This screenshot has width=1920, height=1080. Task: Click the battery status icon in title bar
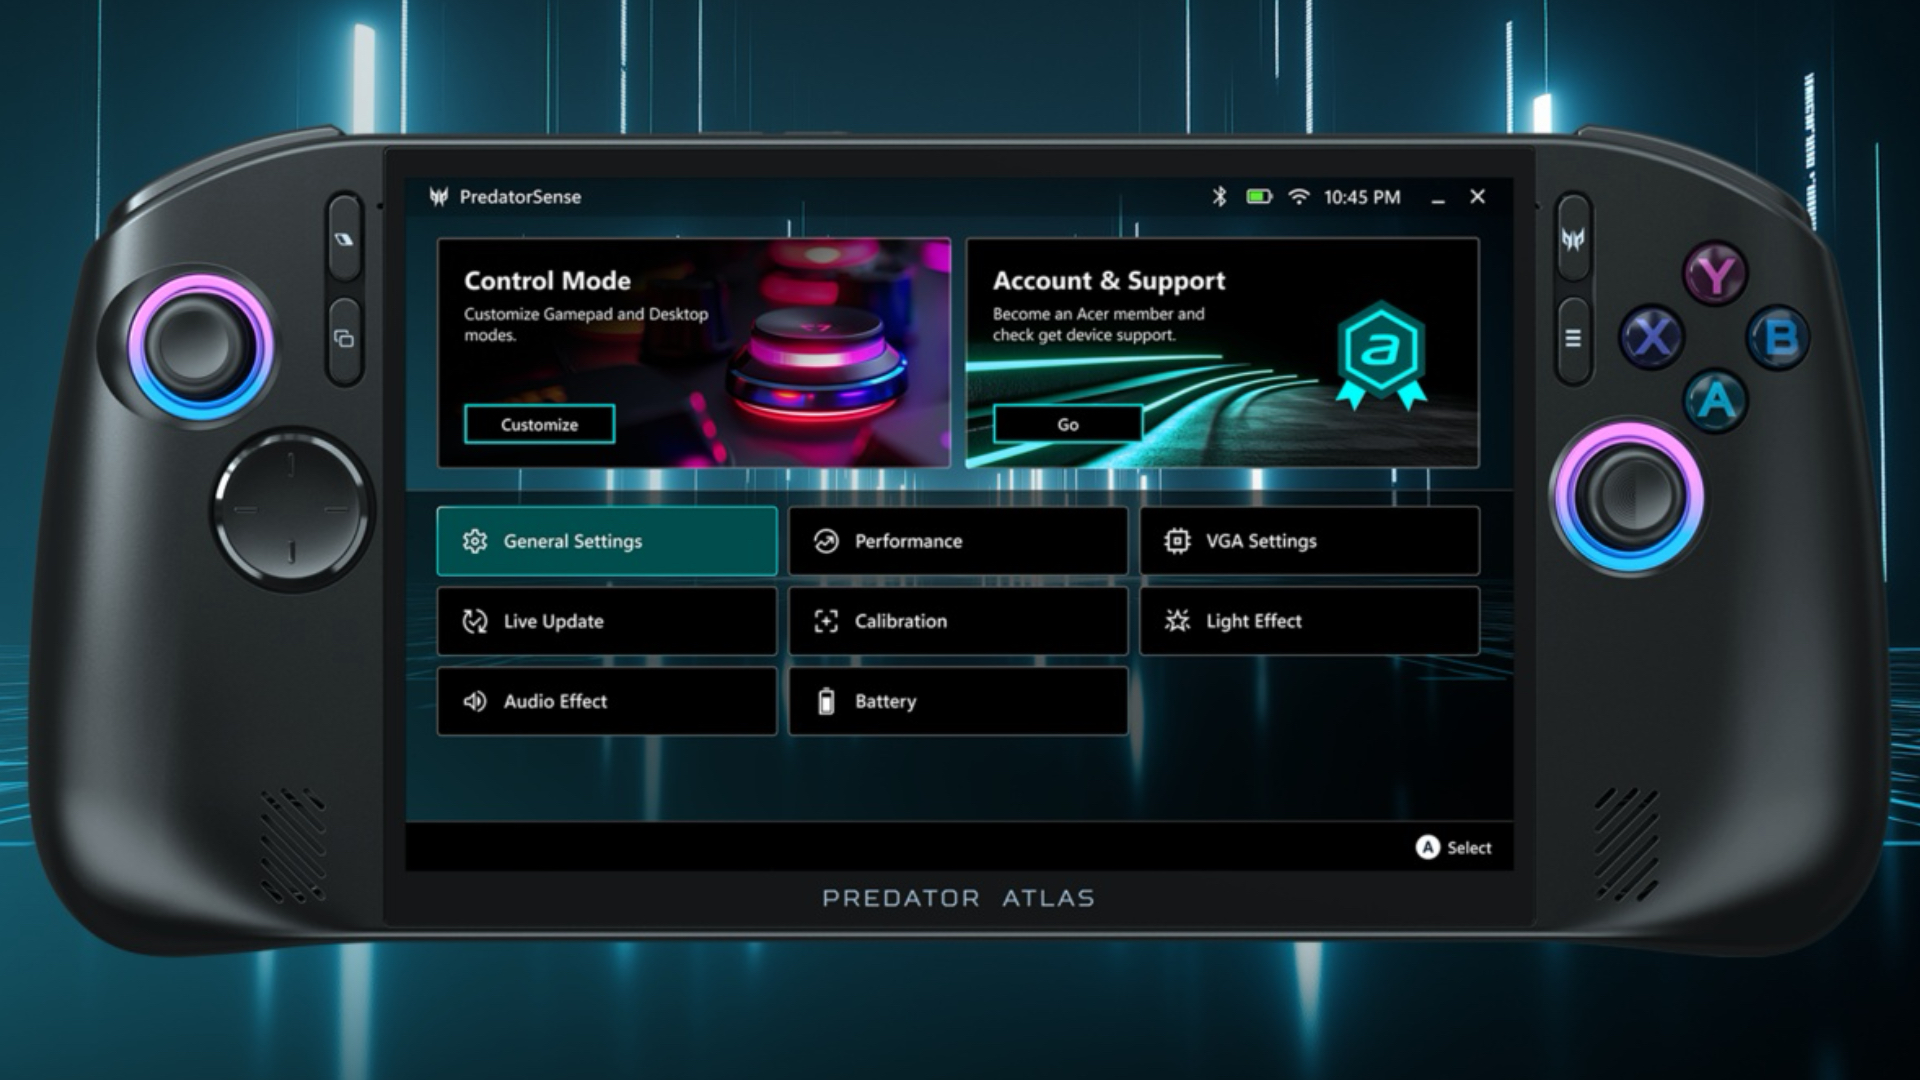[1259, 197]
